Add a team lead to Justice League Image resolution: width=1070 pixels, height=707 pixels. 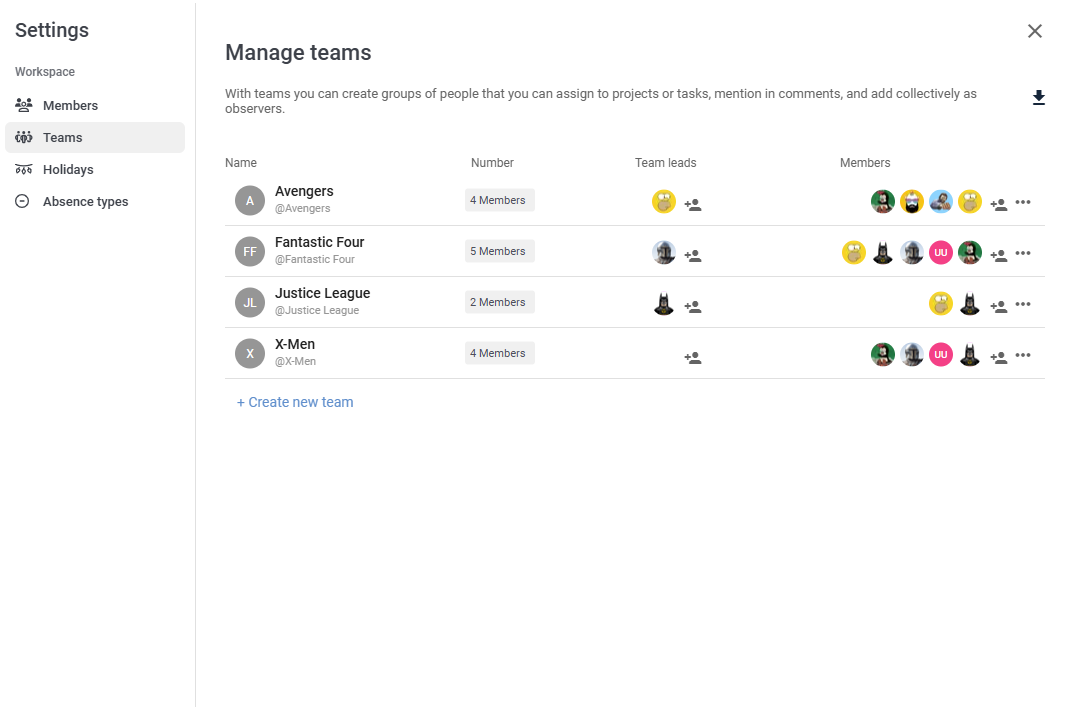point(693,306)
